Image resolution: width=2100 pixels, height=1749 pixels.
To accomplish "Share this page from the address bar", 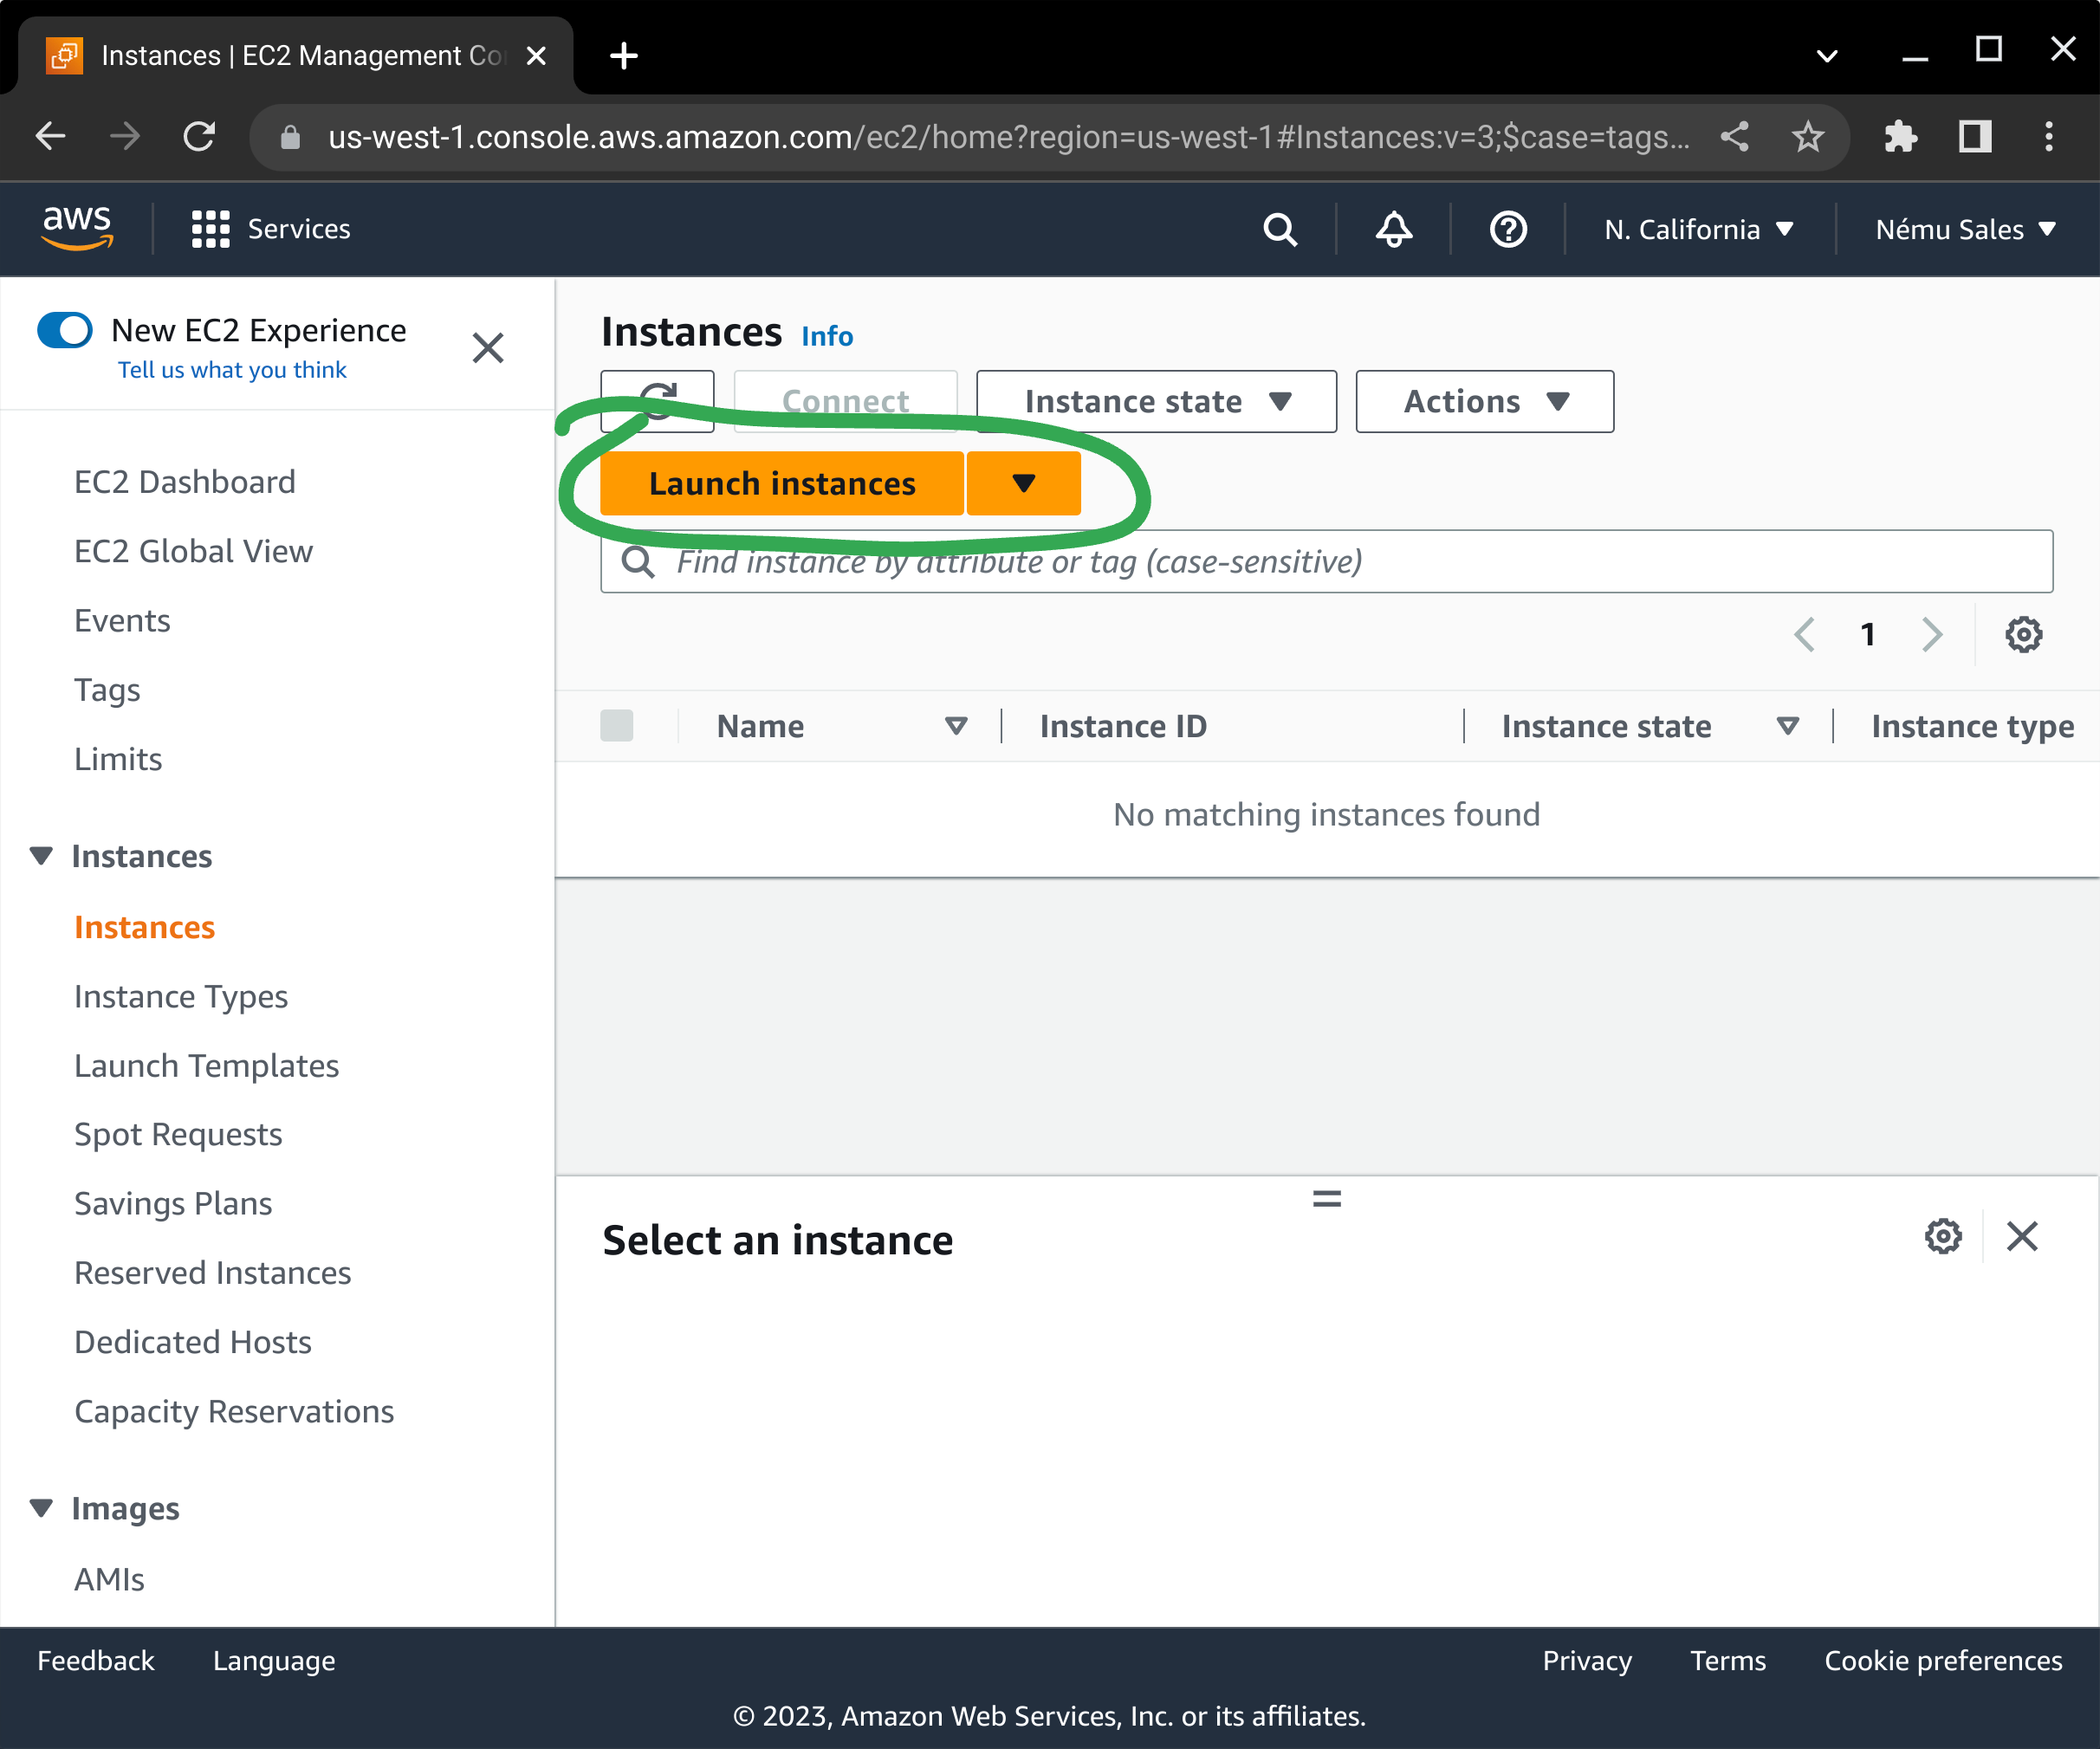I will [x=1735, y=137].
